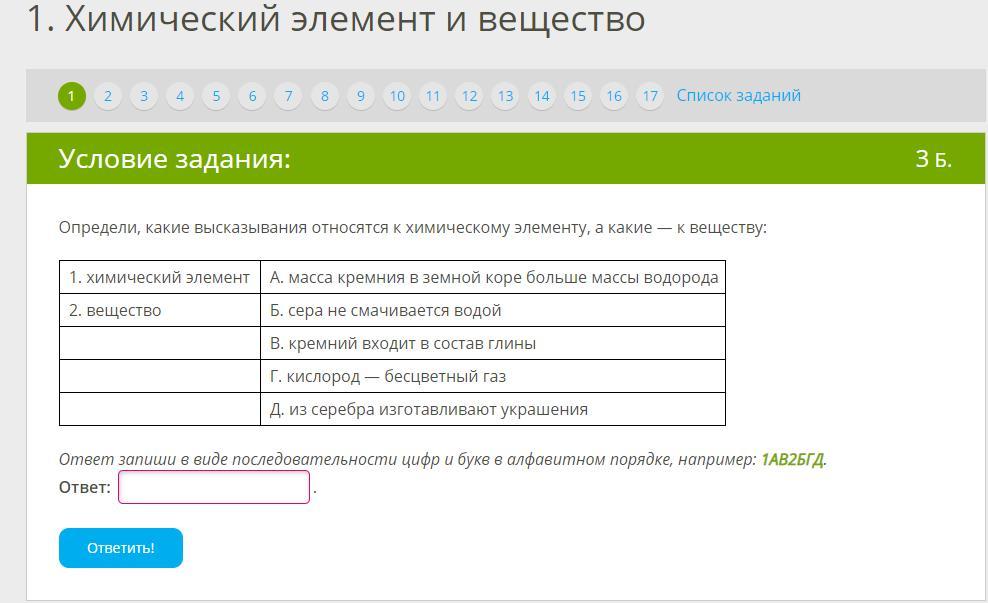Go to task number 7
The width and height of the screenshot is (988, 603).
[289, 96]
